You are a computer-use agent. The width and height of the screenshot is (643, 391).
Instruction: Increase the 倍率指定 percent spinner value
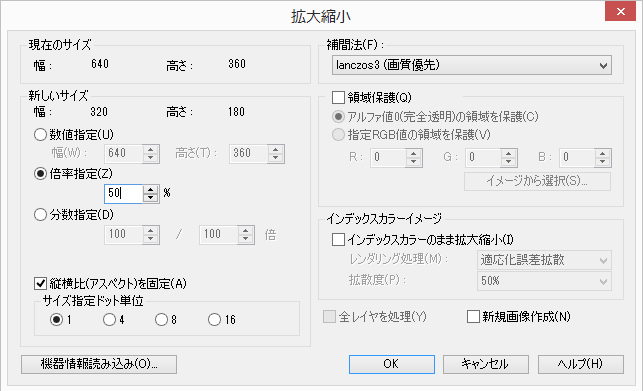click(x=151, y=189)
